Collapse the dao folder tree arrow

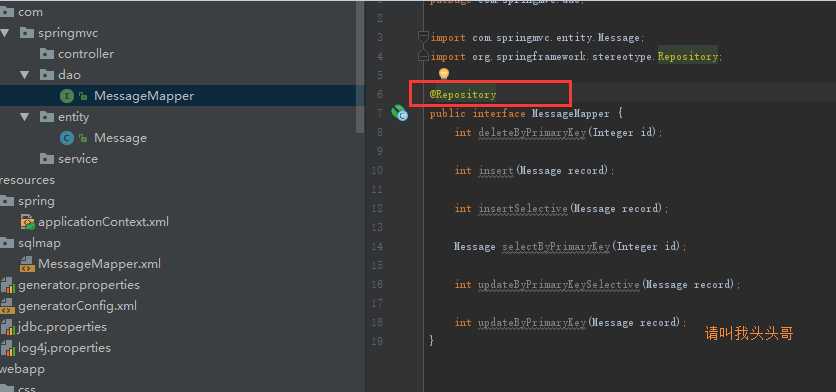[x=25, y=75]
